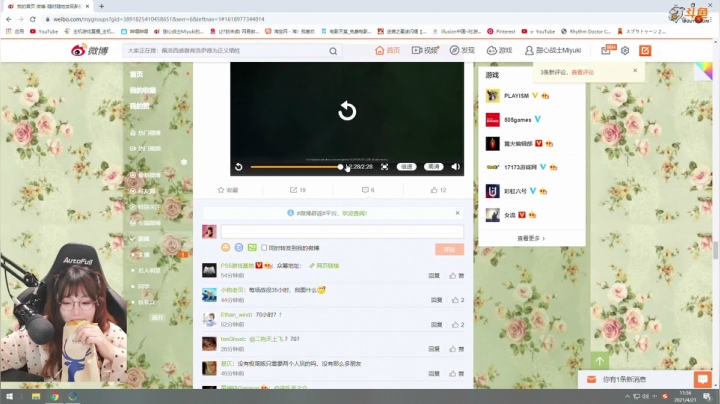Open the 倍速 playback speed selector
720x404 pixels.
(x=406, y=167)
